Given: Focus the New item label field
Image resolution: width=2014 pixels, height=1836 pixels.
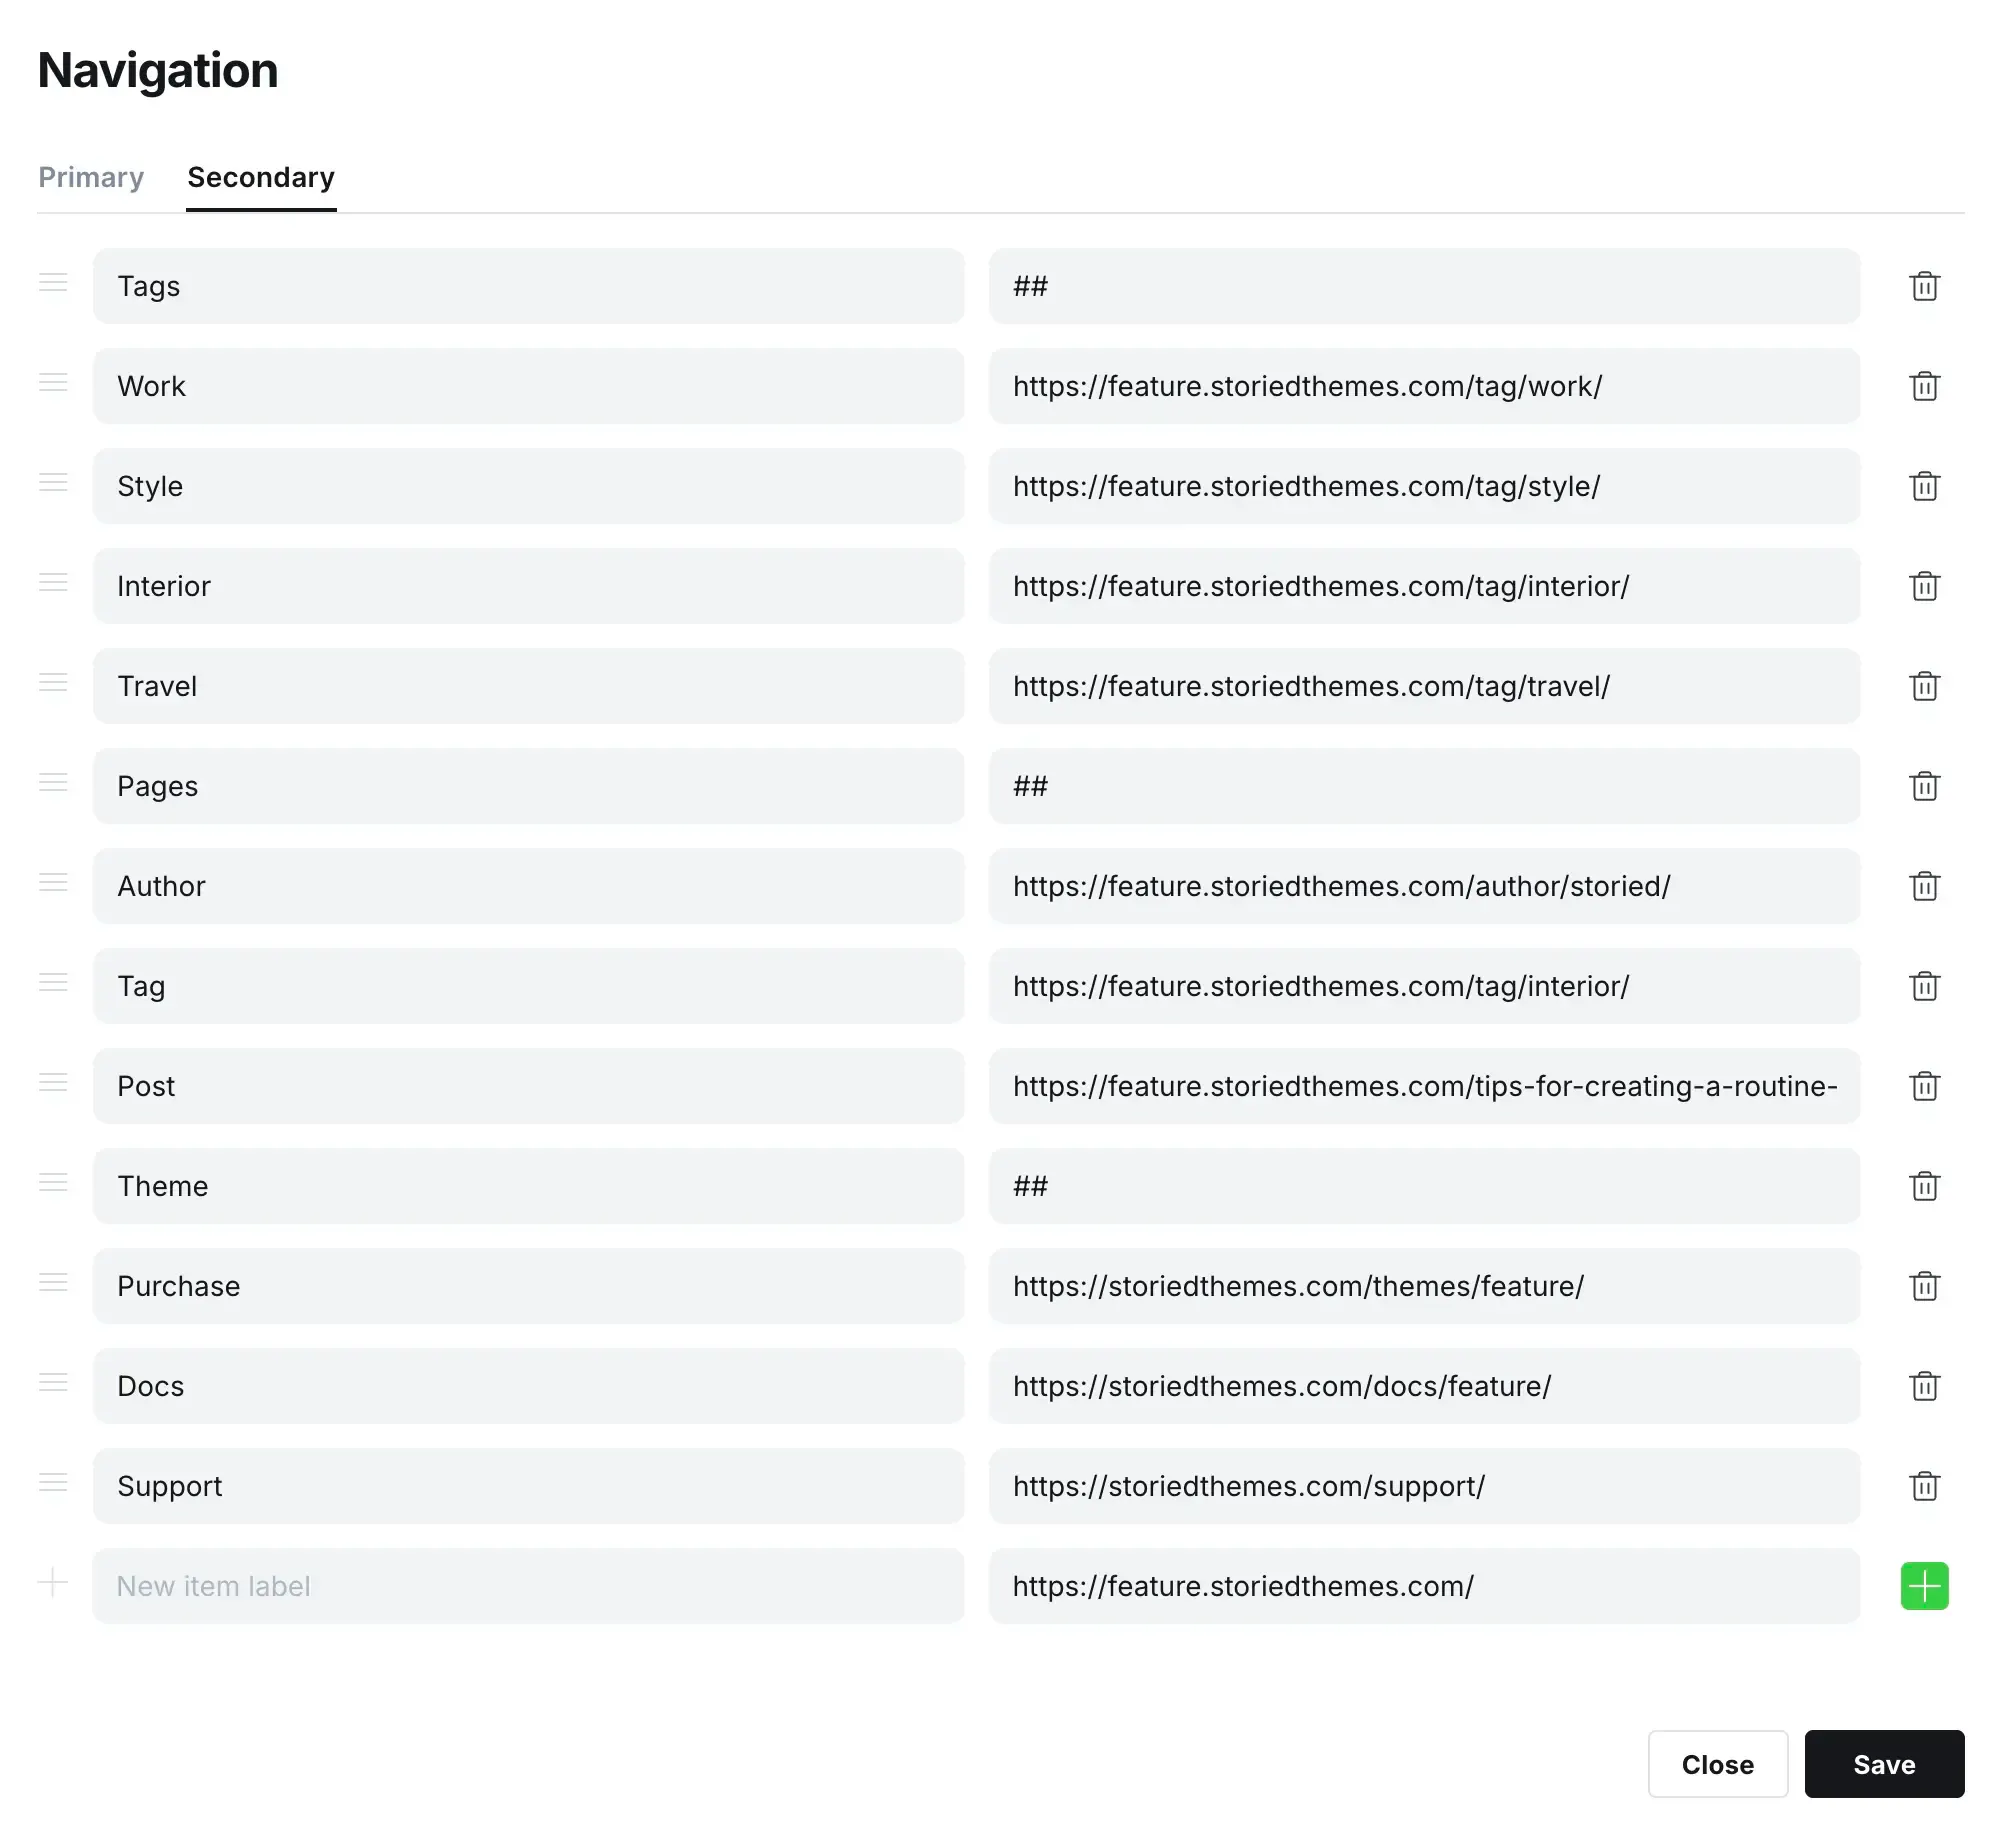Looking at the screenshot, I should pyautogui.click(x=528, y=1586).
